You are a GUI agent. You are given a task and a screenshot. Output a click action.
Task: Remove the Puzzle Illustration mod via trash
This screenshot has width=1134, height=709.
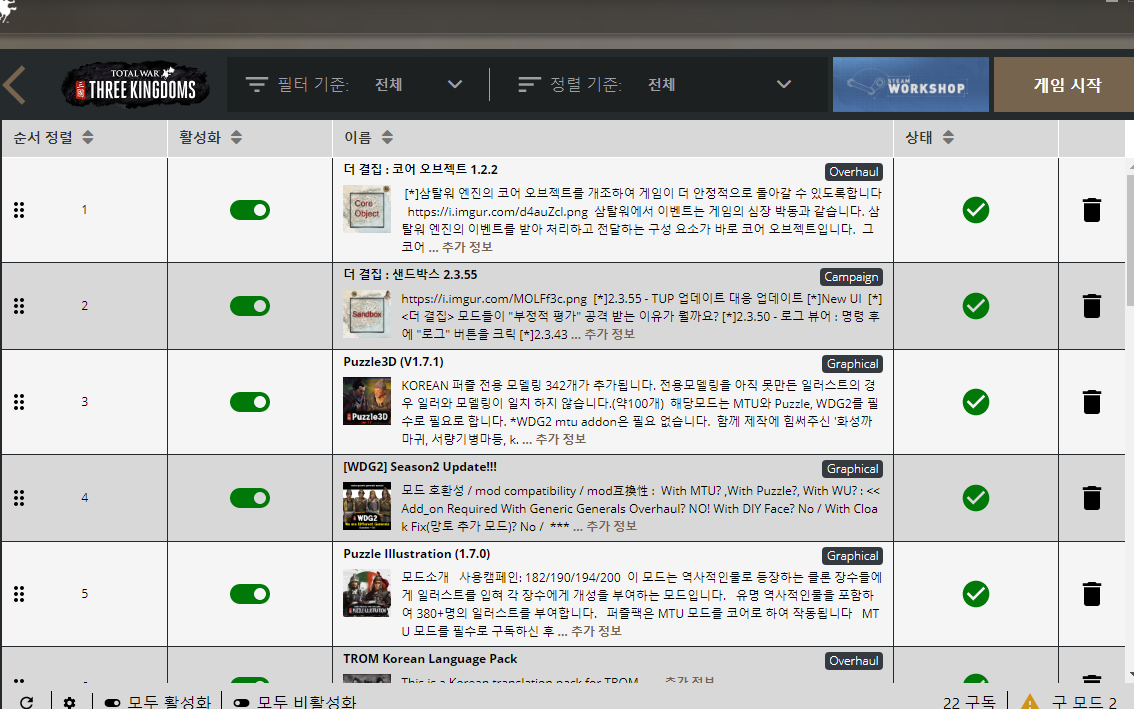[1091, 594]
